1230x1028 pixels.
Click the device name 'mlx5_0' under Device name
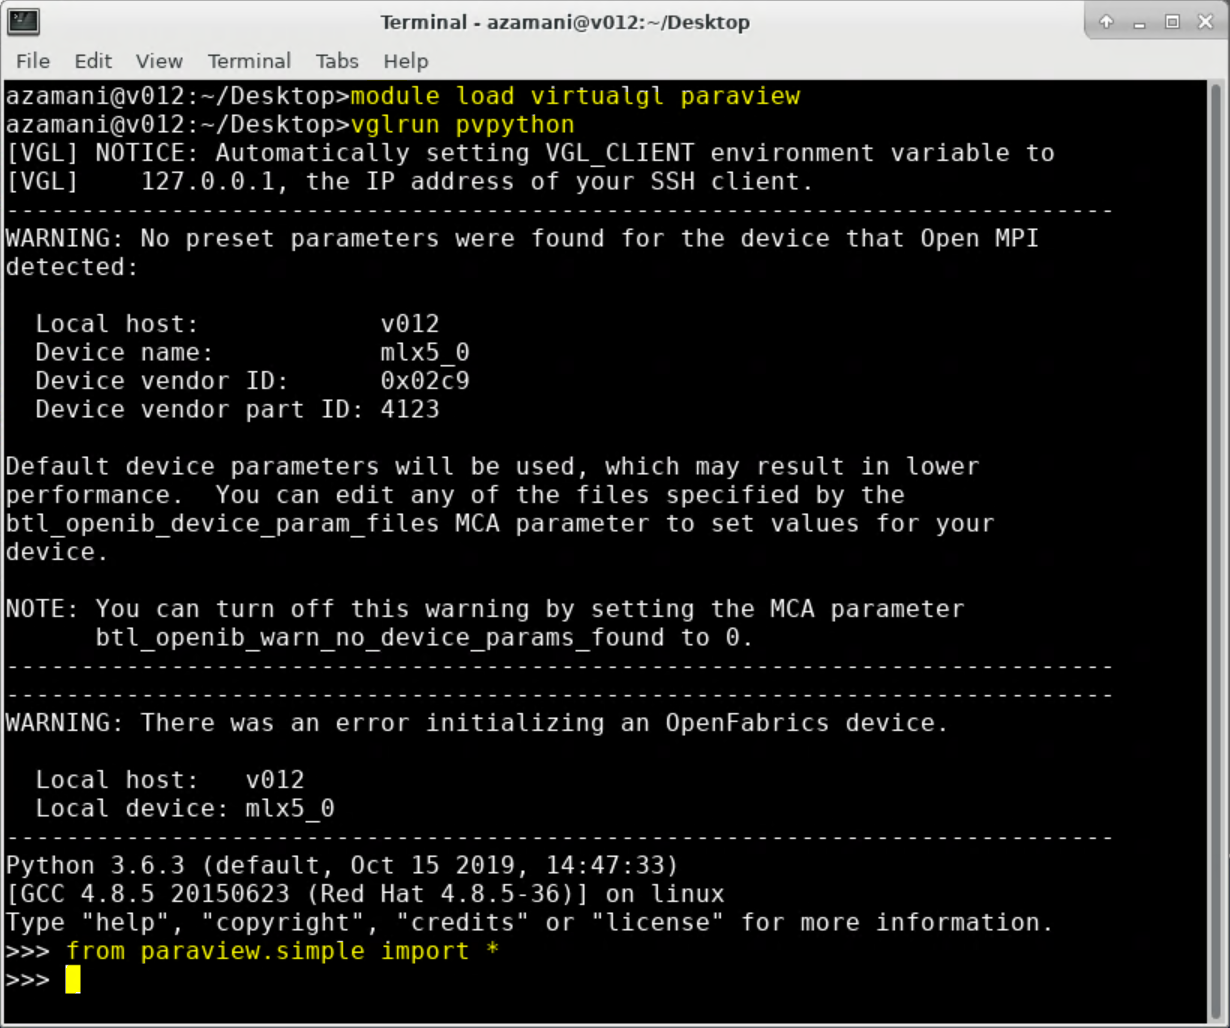[x=425, y=353]
